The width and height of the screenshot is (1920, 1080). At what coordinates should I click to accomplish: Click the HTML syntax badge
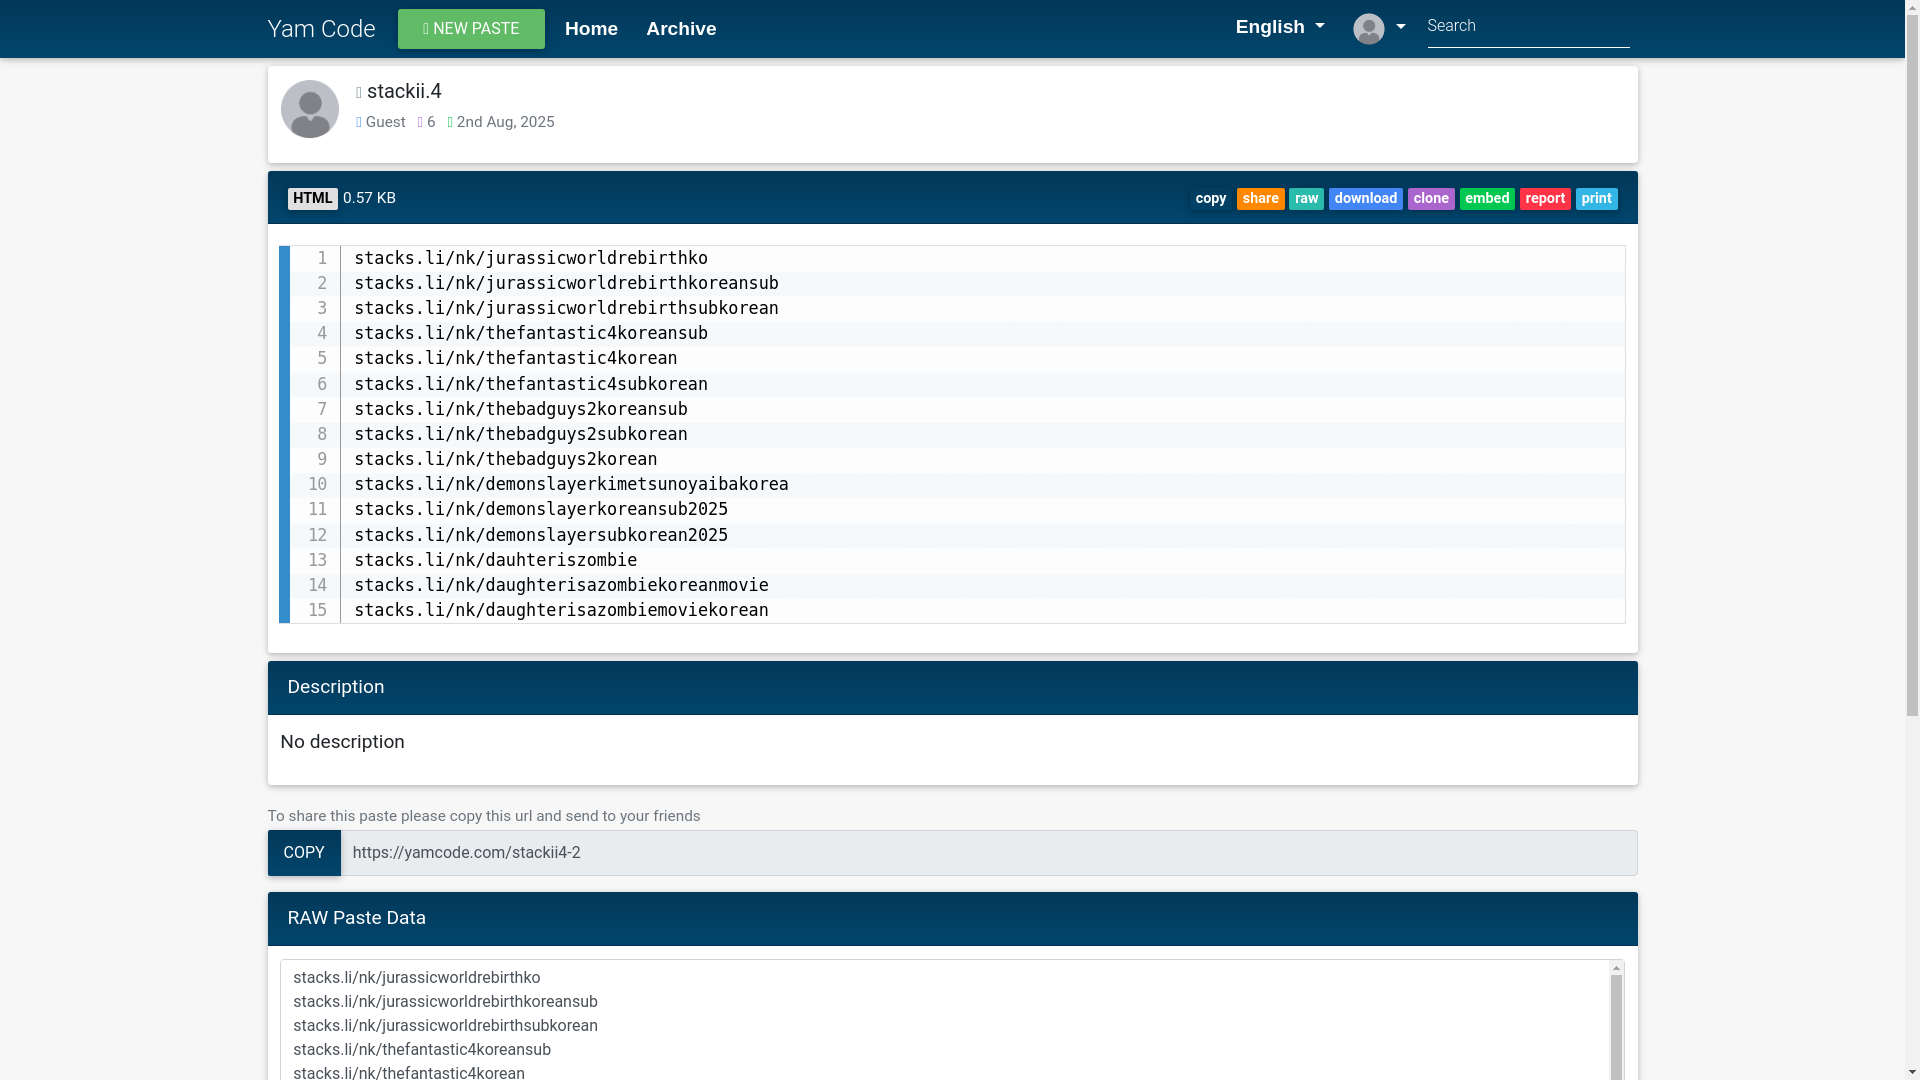coord(313,199)
